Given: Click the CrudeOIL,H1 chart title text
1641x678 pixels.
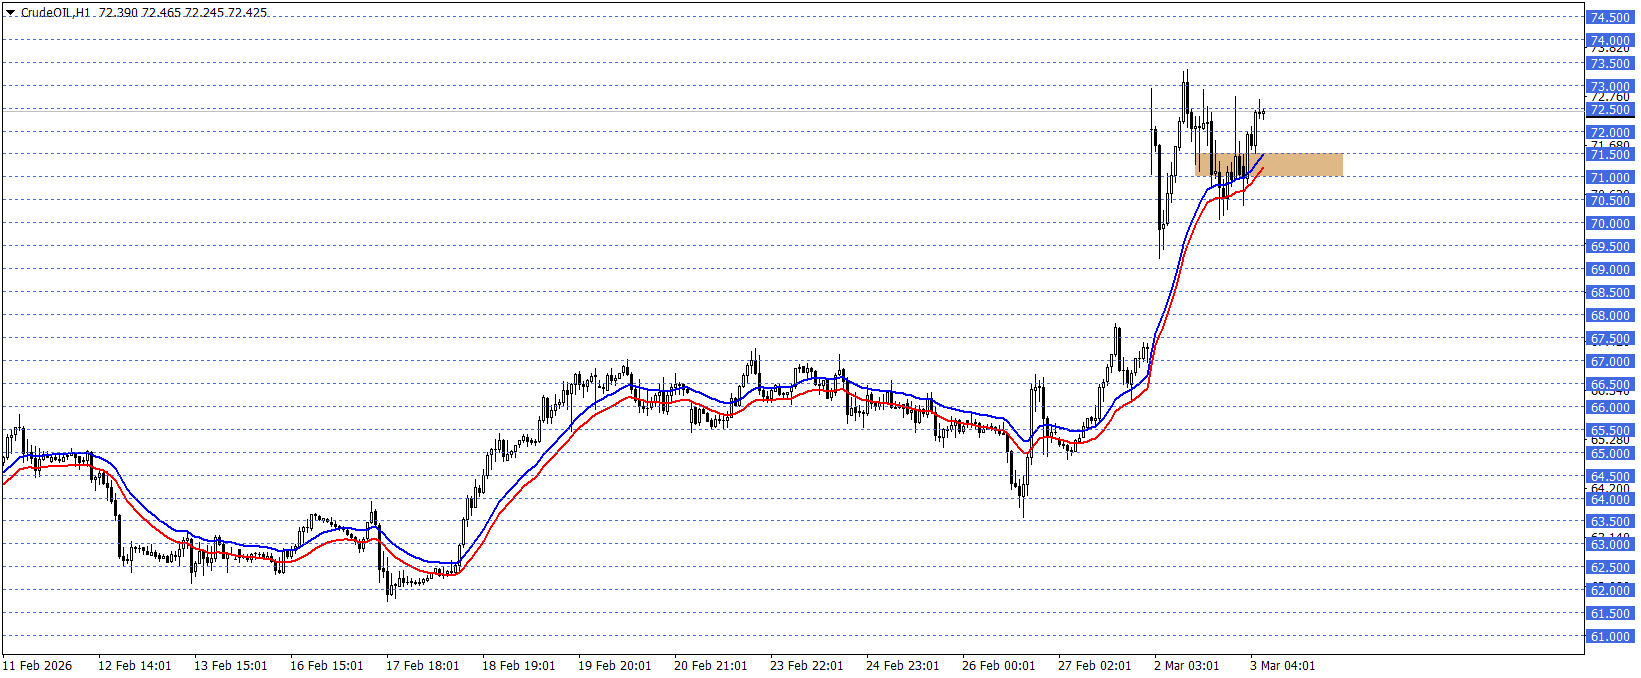Looking at the screenshot, I should (55, 13).
